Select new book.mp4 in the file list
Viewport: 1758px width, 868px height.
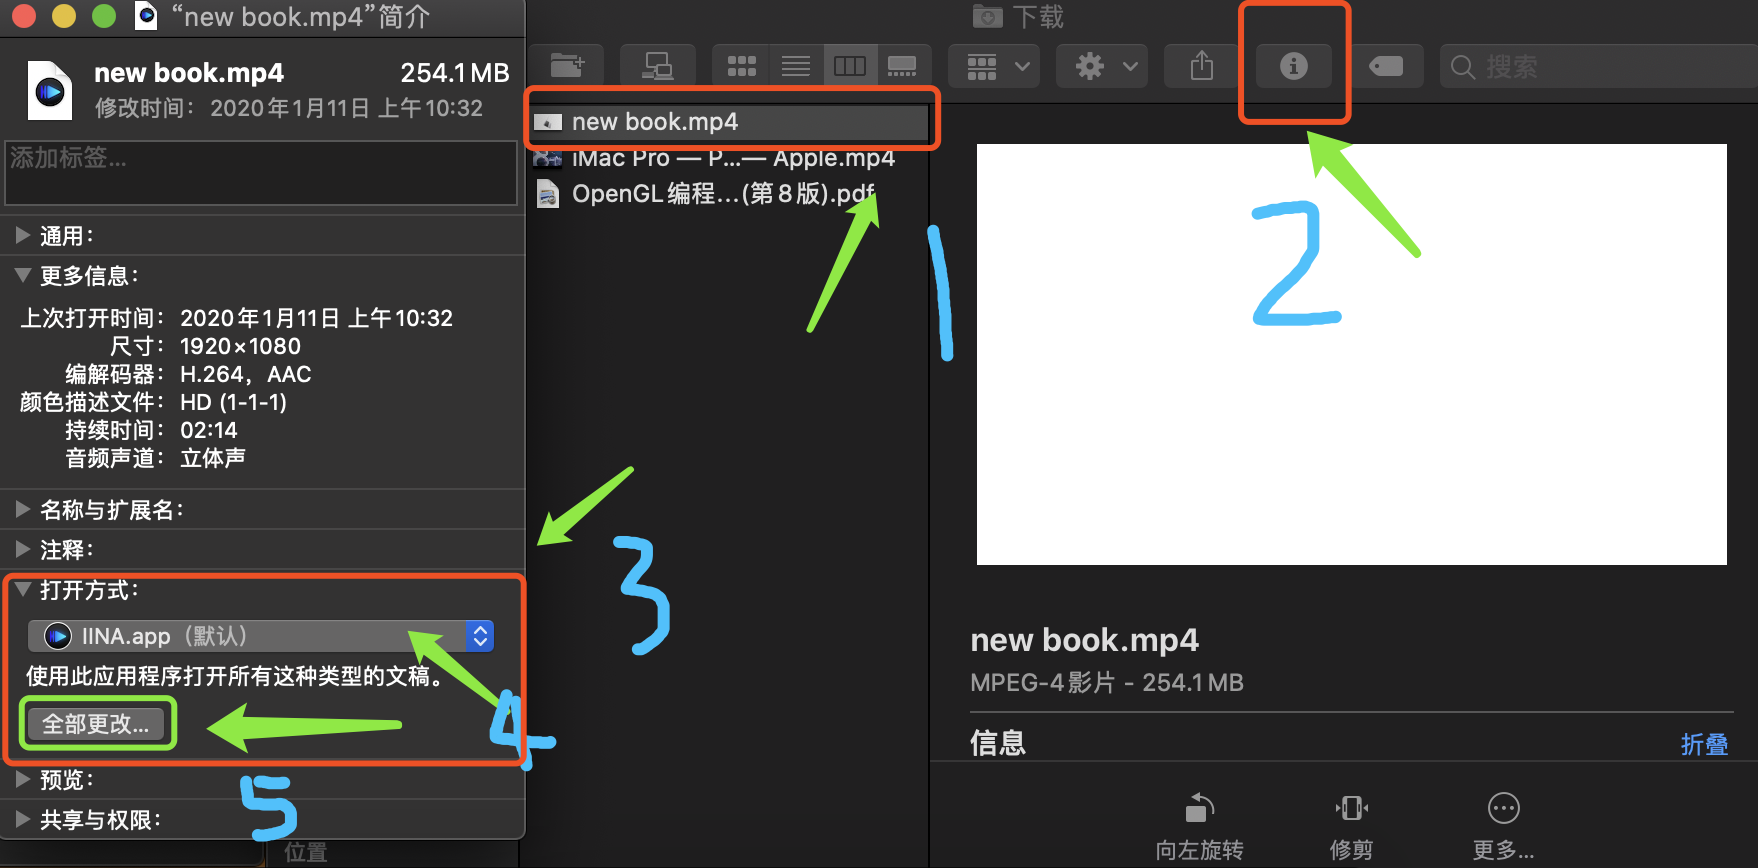pos(730,122)
